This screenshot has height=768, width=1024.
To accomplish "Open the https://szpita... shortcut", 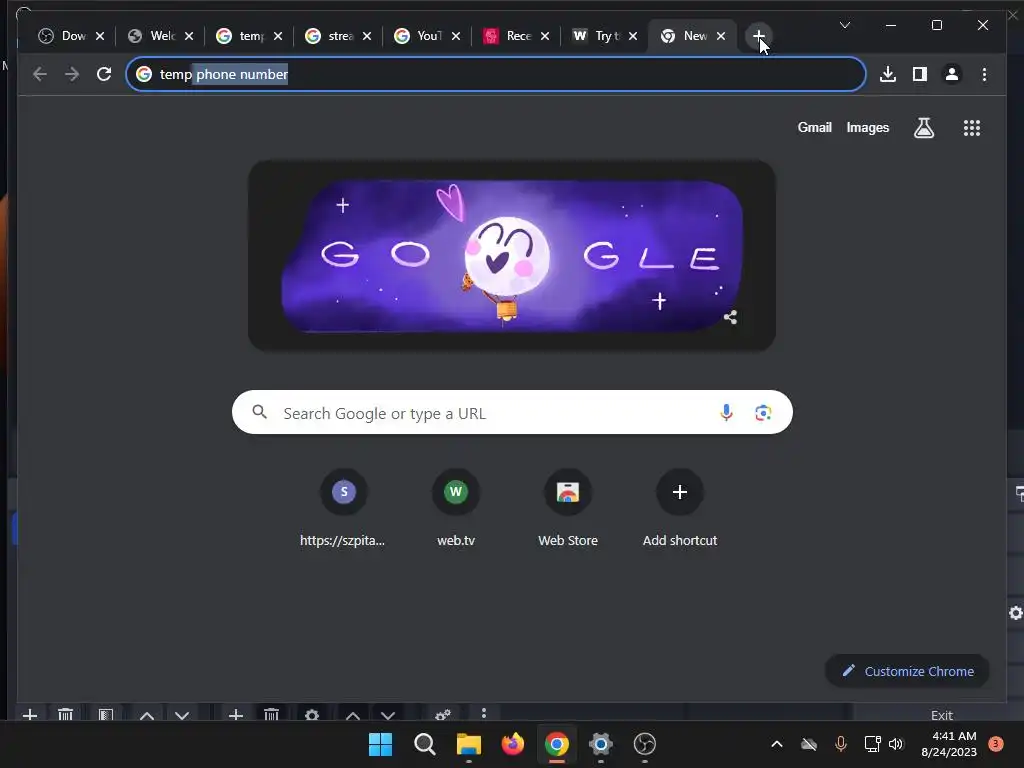I will coord(344,509).
